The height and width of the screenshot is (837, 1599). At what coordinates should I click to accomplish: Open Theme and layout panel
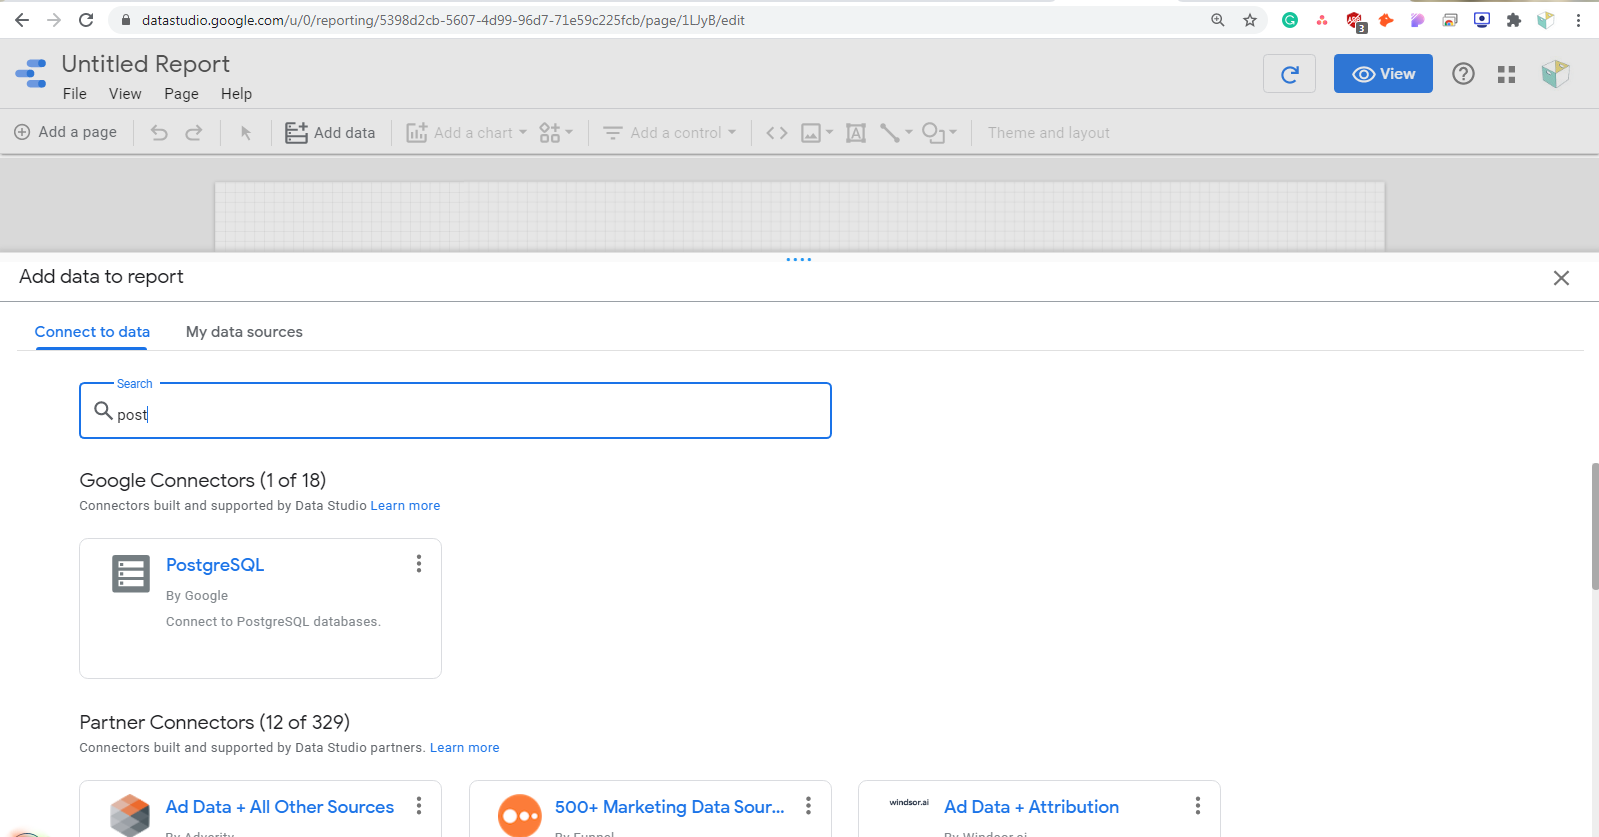point(1049,133)
